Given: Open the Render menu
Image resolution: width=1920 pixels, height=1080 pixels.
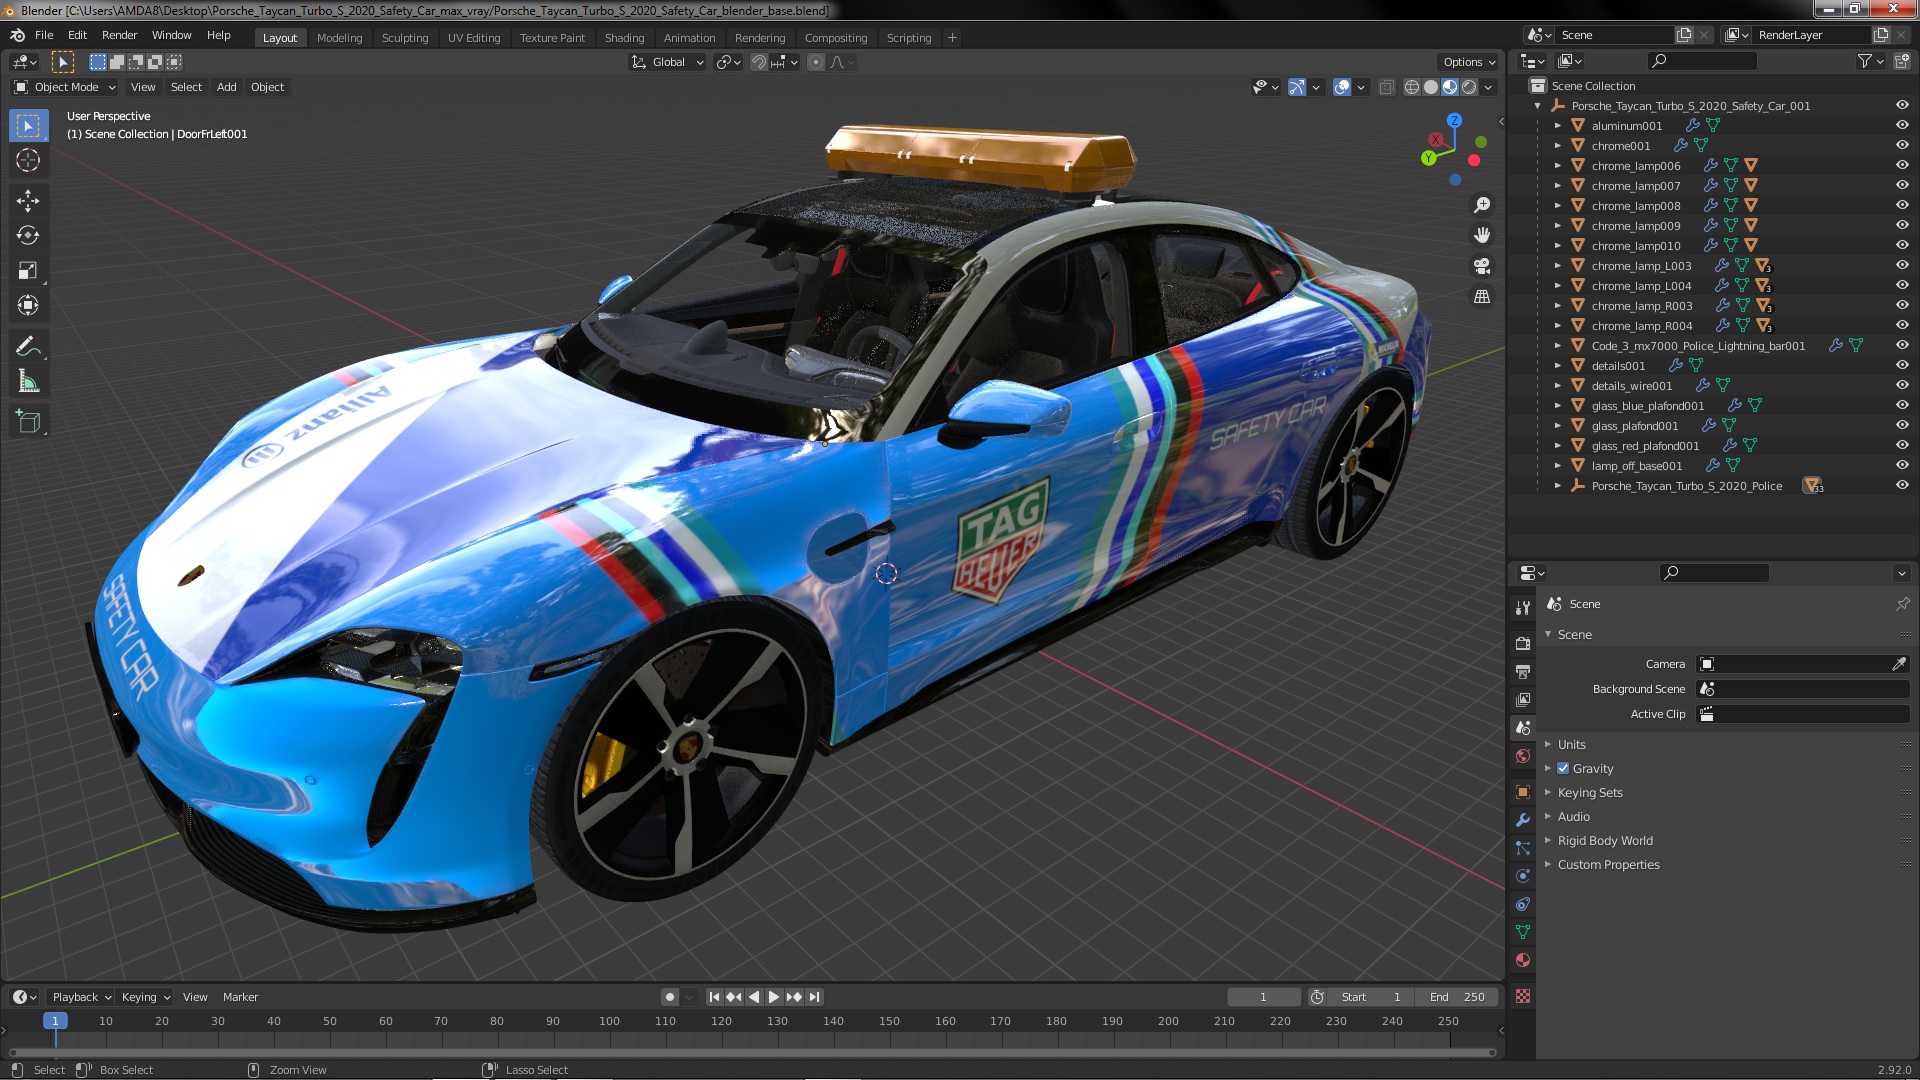Looking at the screenshot, I should pos(119,35).
